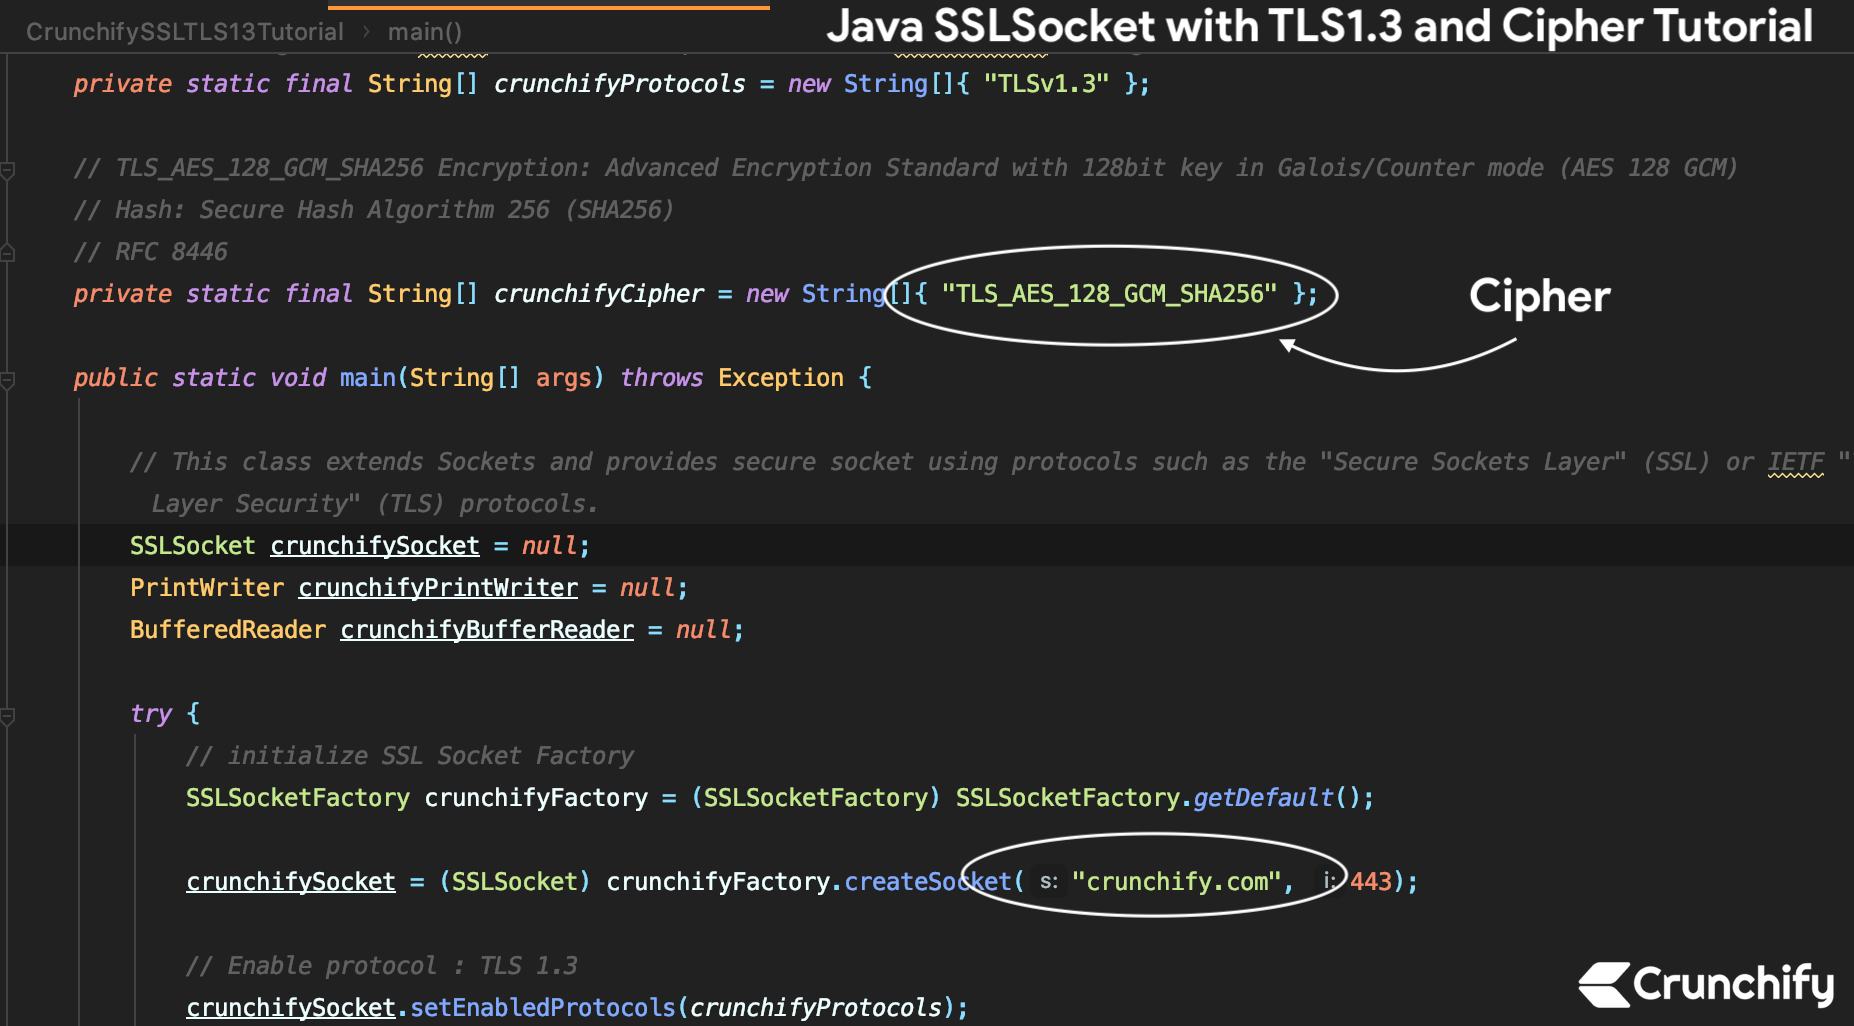Fold the try block using its gutter arrow
The width and height of the screenshot is (1854, 1026).
click(7, 716)
